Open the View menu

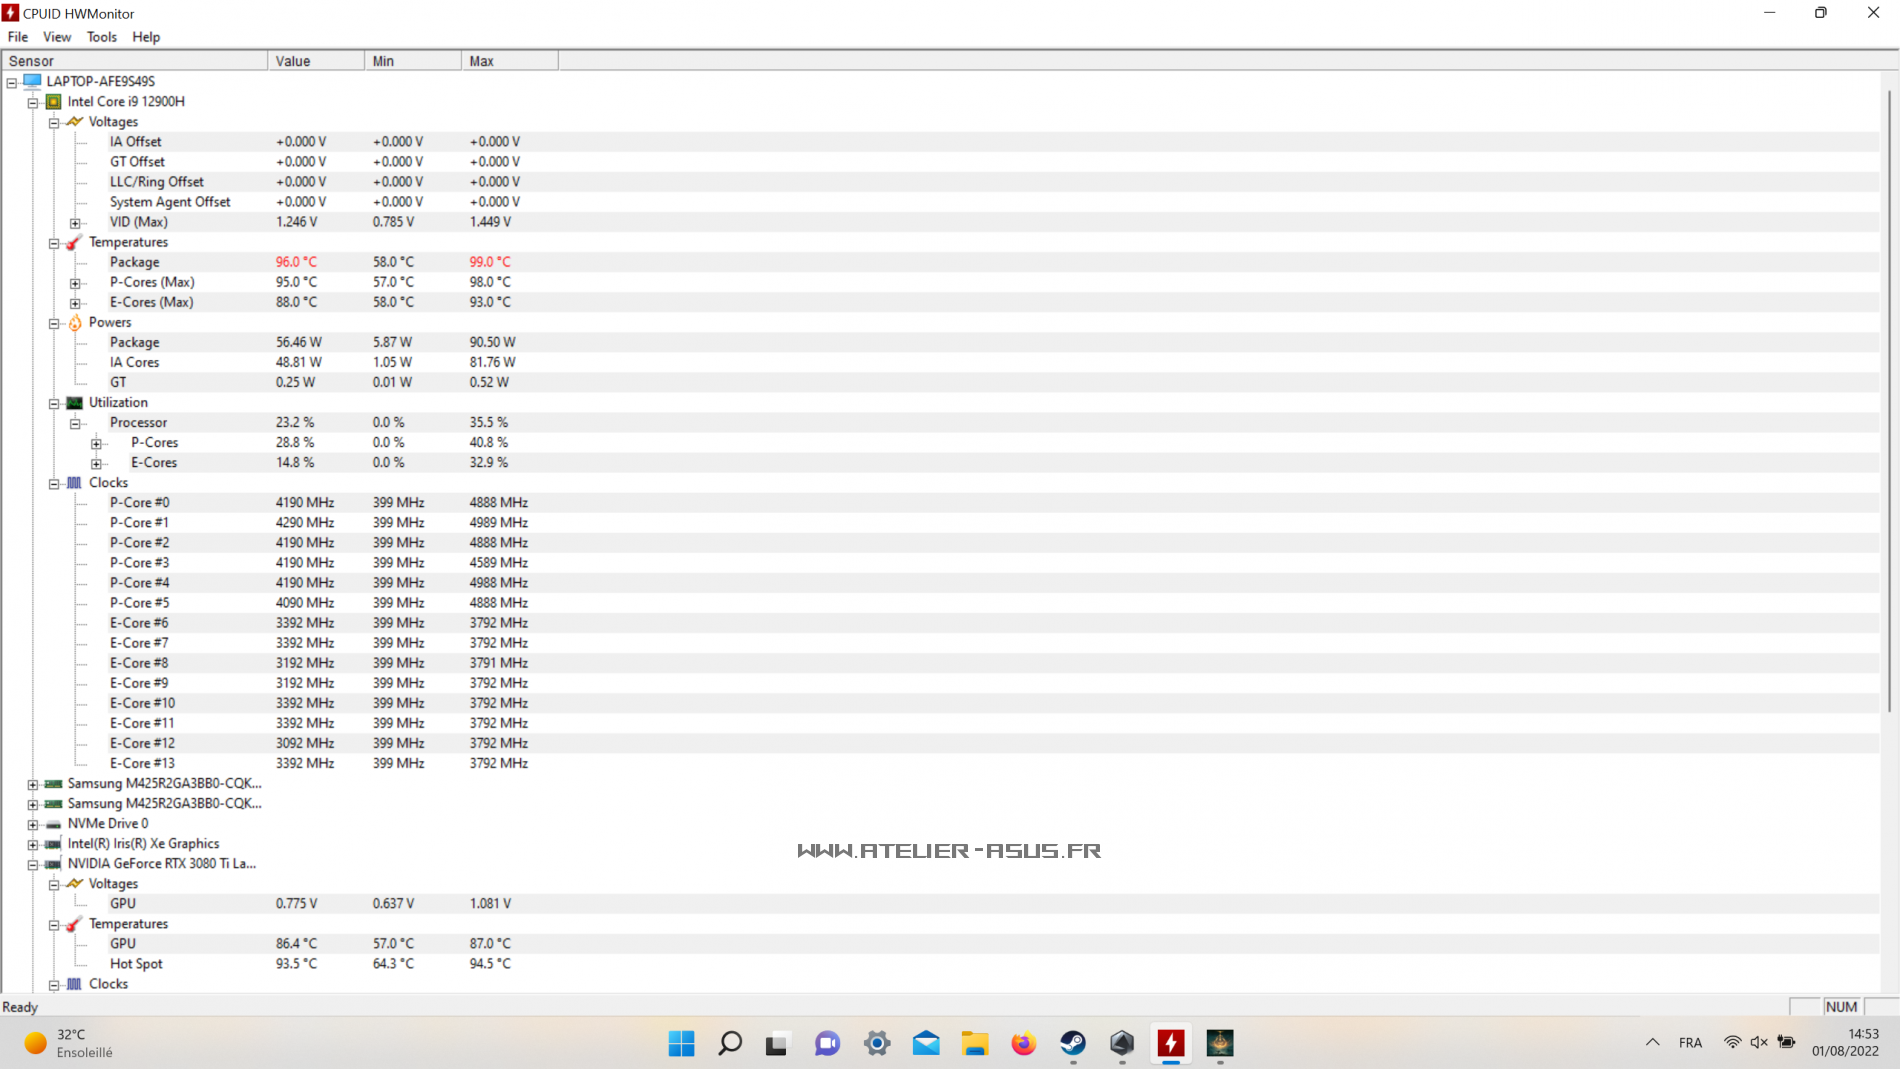coord(57,37)
